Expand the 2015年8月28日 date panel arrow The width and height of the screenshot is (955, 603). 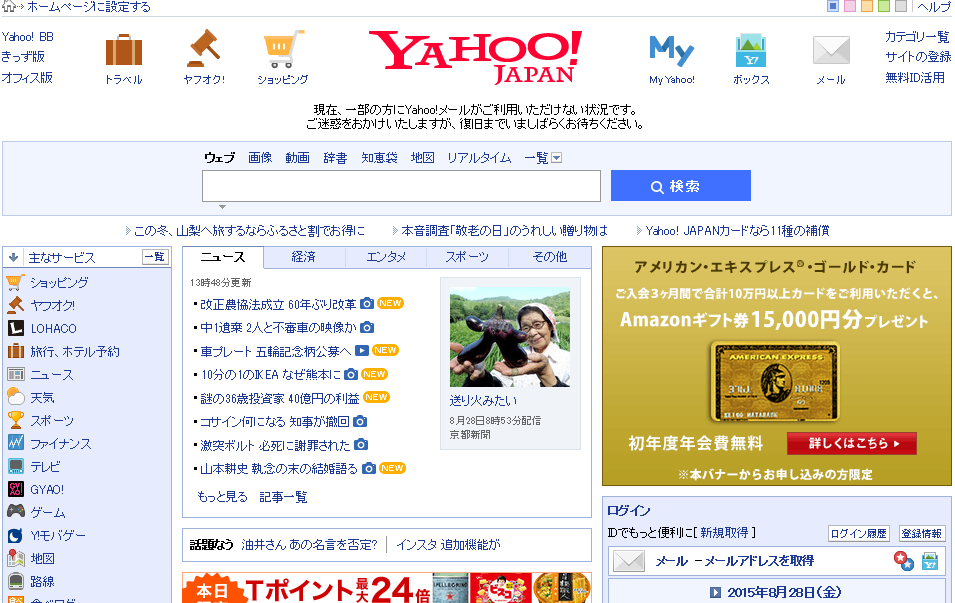[x=715, y=592]
